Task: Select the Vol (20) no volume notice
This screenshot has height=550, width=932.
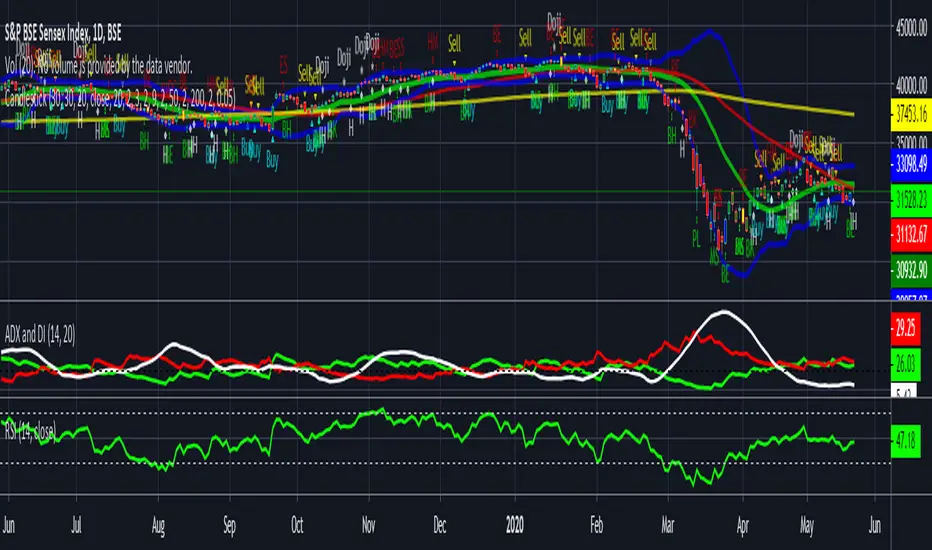Action: pyautogui.click(x=98, y=66)
